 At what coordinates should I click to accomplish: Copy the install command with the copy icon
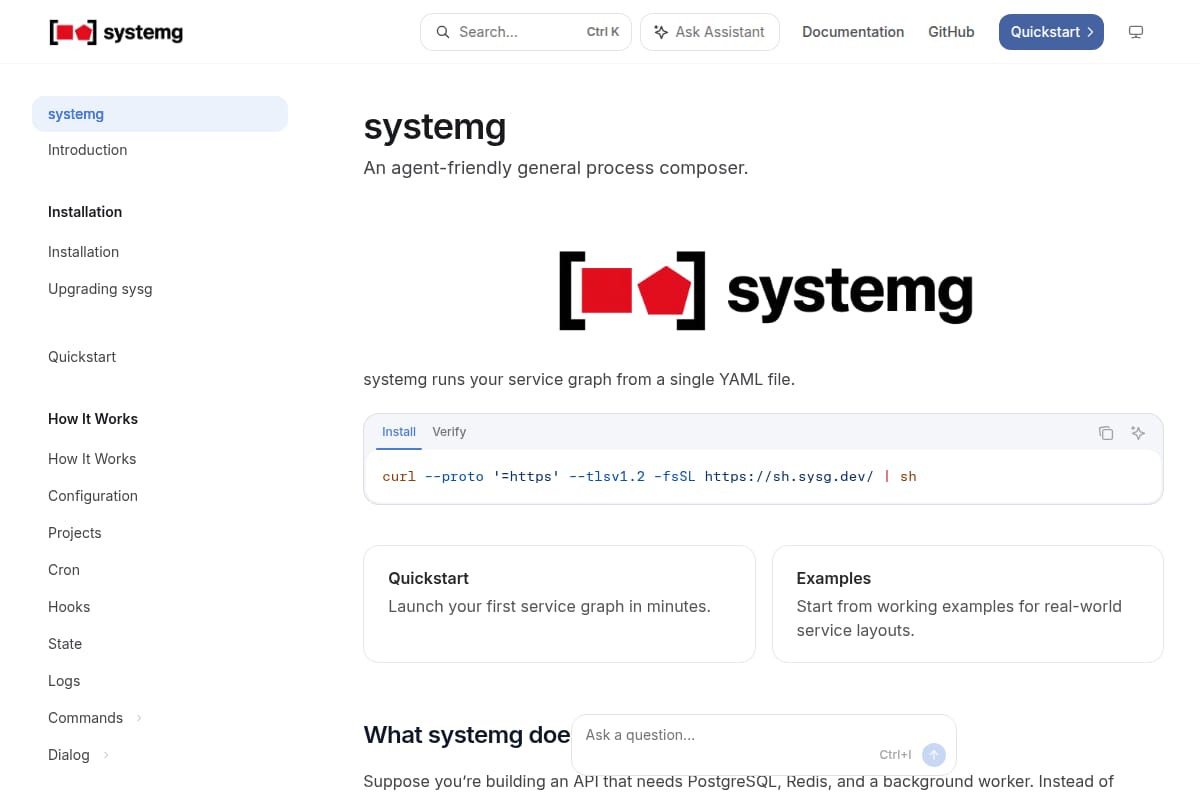click(x=1106, y=433)
